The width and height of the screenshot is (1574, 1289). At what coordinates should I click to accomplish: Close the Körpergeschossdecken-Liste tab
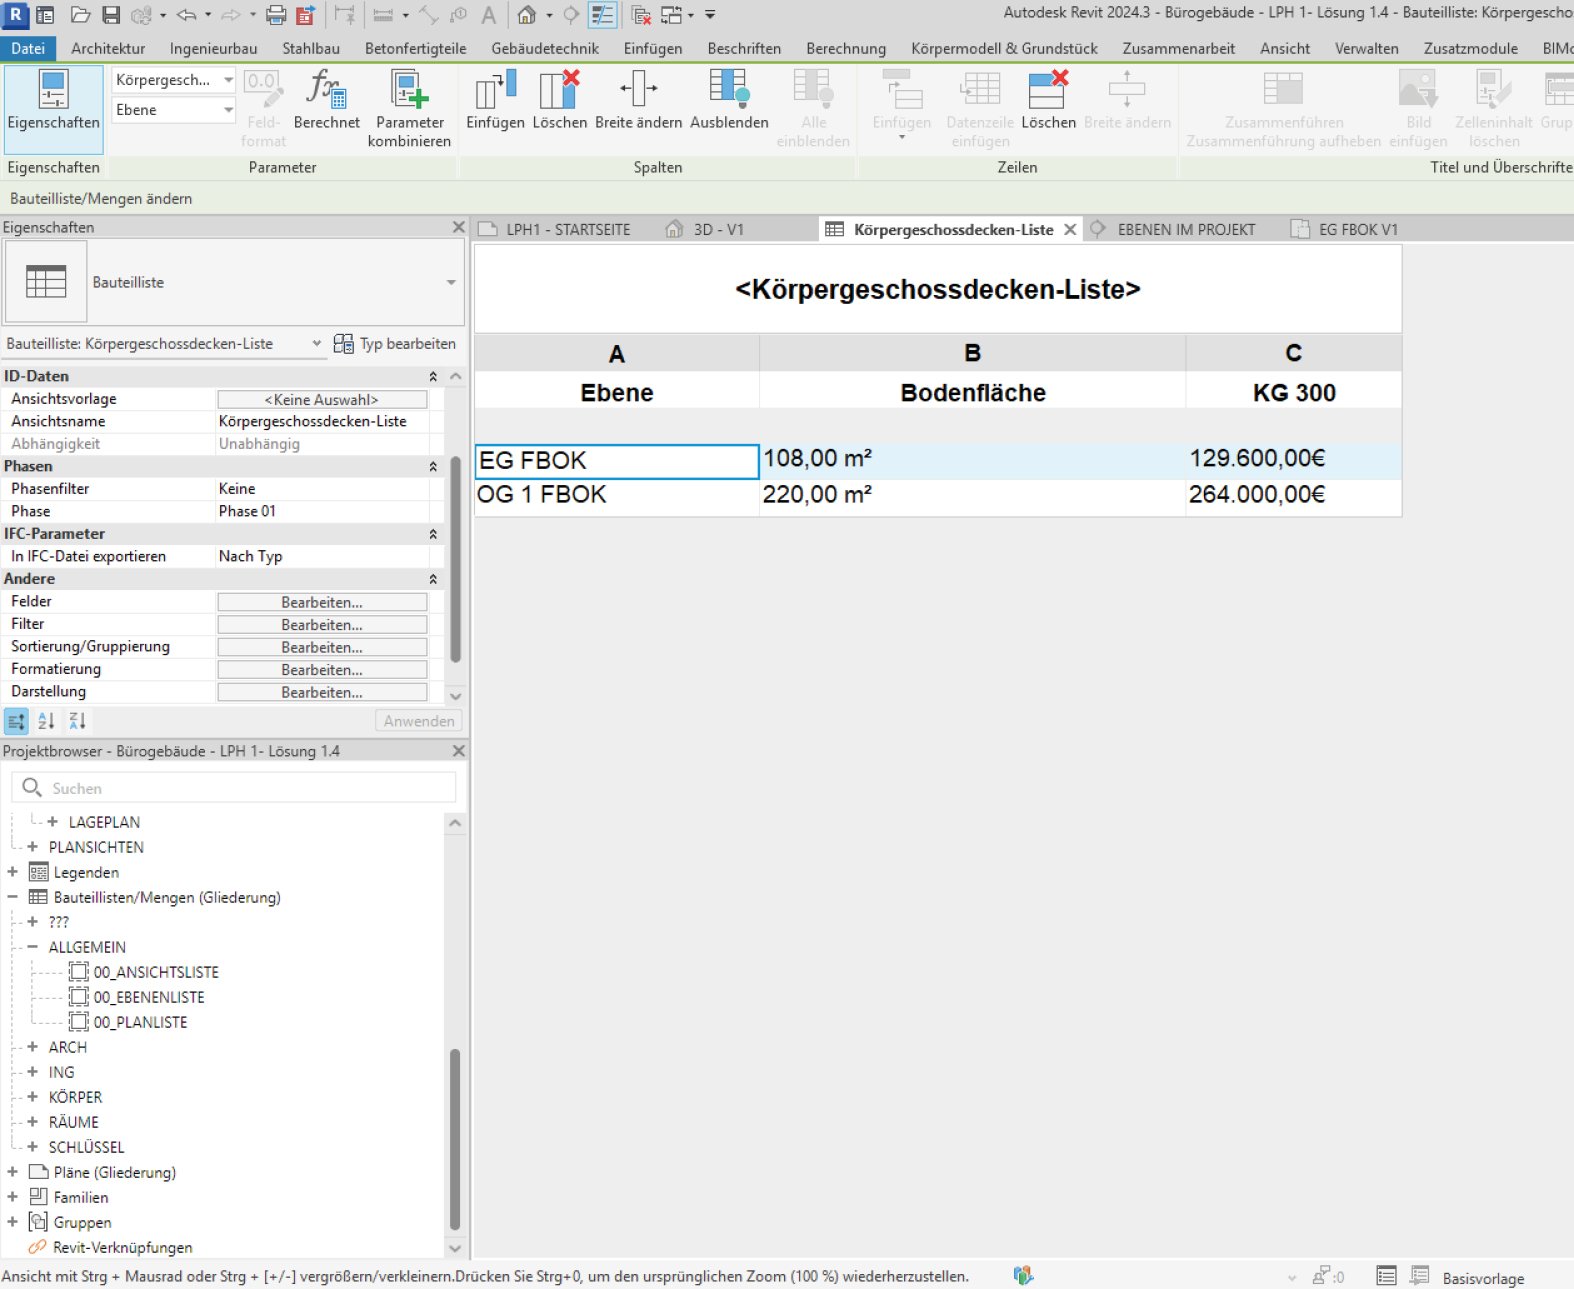1070,229
